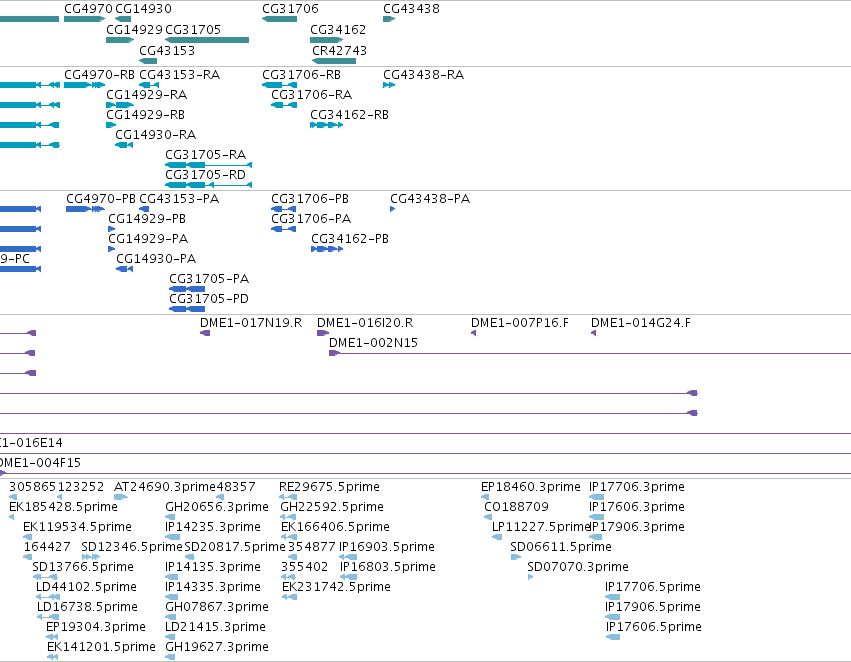Select the CG4970 gene label
This screenshot has height=662, width=851.
click(x=88, y=9)
